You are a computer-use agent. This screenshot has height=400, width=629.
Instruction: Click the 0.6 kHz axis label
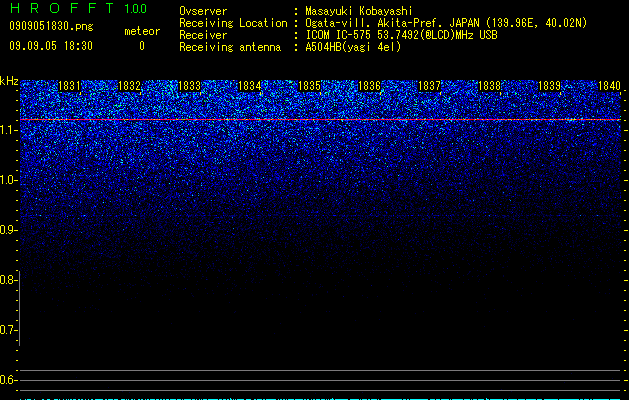click(x=7, y=380)
